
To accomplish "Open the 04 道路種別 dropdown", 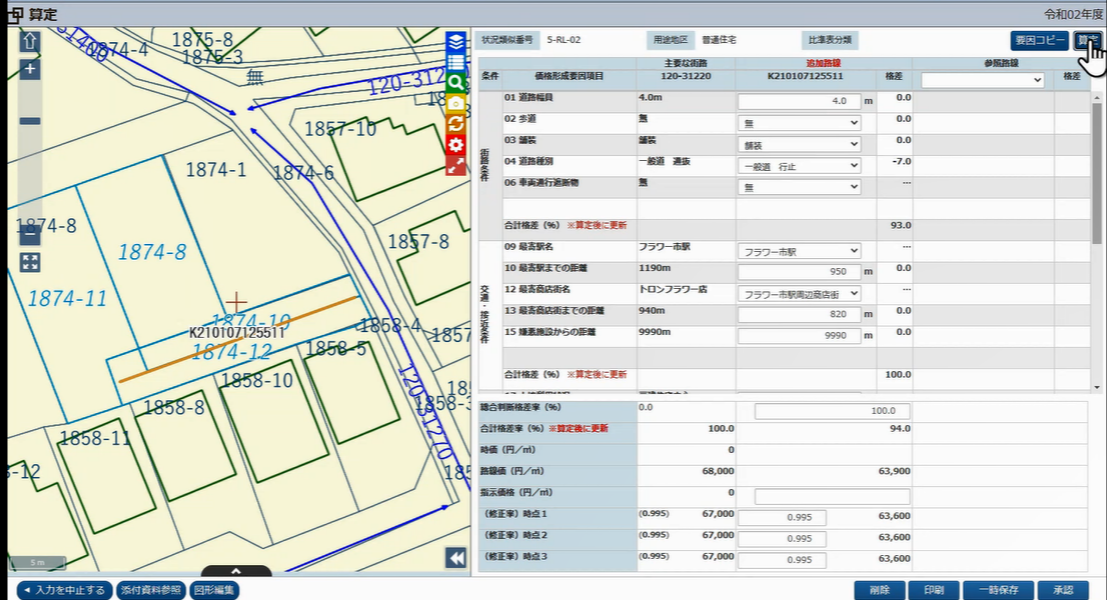I will click(x=799, y=166).
